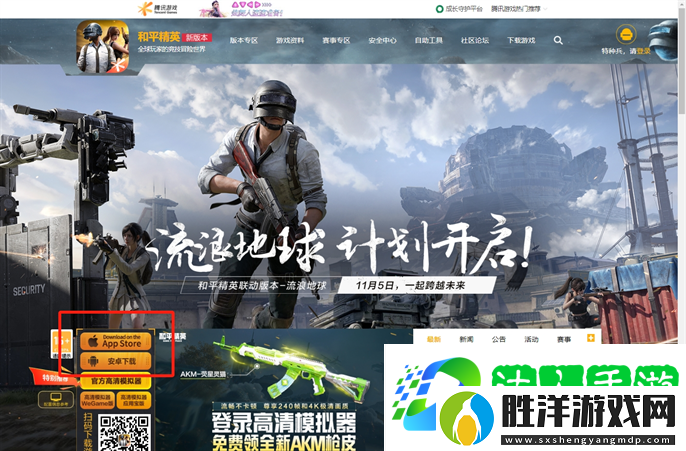Click the 和平精英联动版本-流浪地球 label
Image resolution: width=686 pixels, height=451 pixels.
coord(262,286)
